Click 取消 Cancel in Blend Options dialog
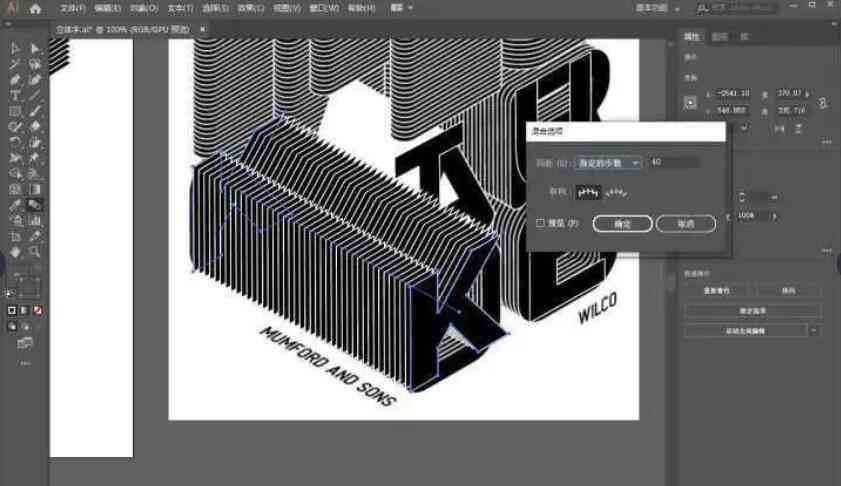The image size is (841, 486). 685,224
